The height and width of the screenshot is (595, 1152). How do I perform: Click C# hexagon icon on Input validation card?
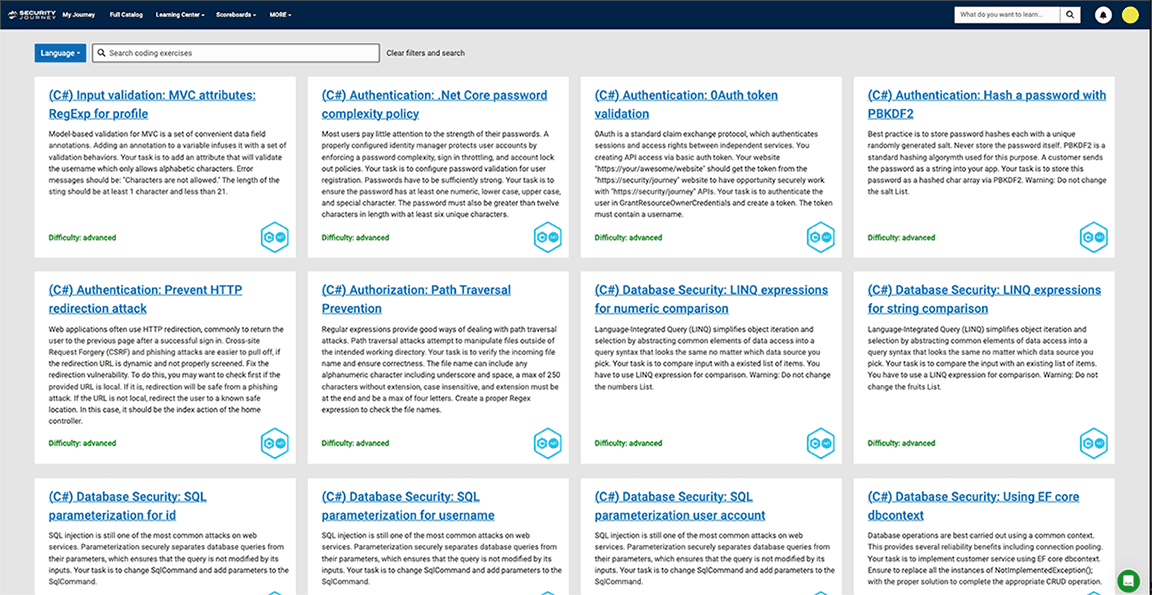[x=275, y=237]
